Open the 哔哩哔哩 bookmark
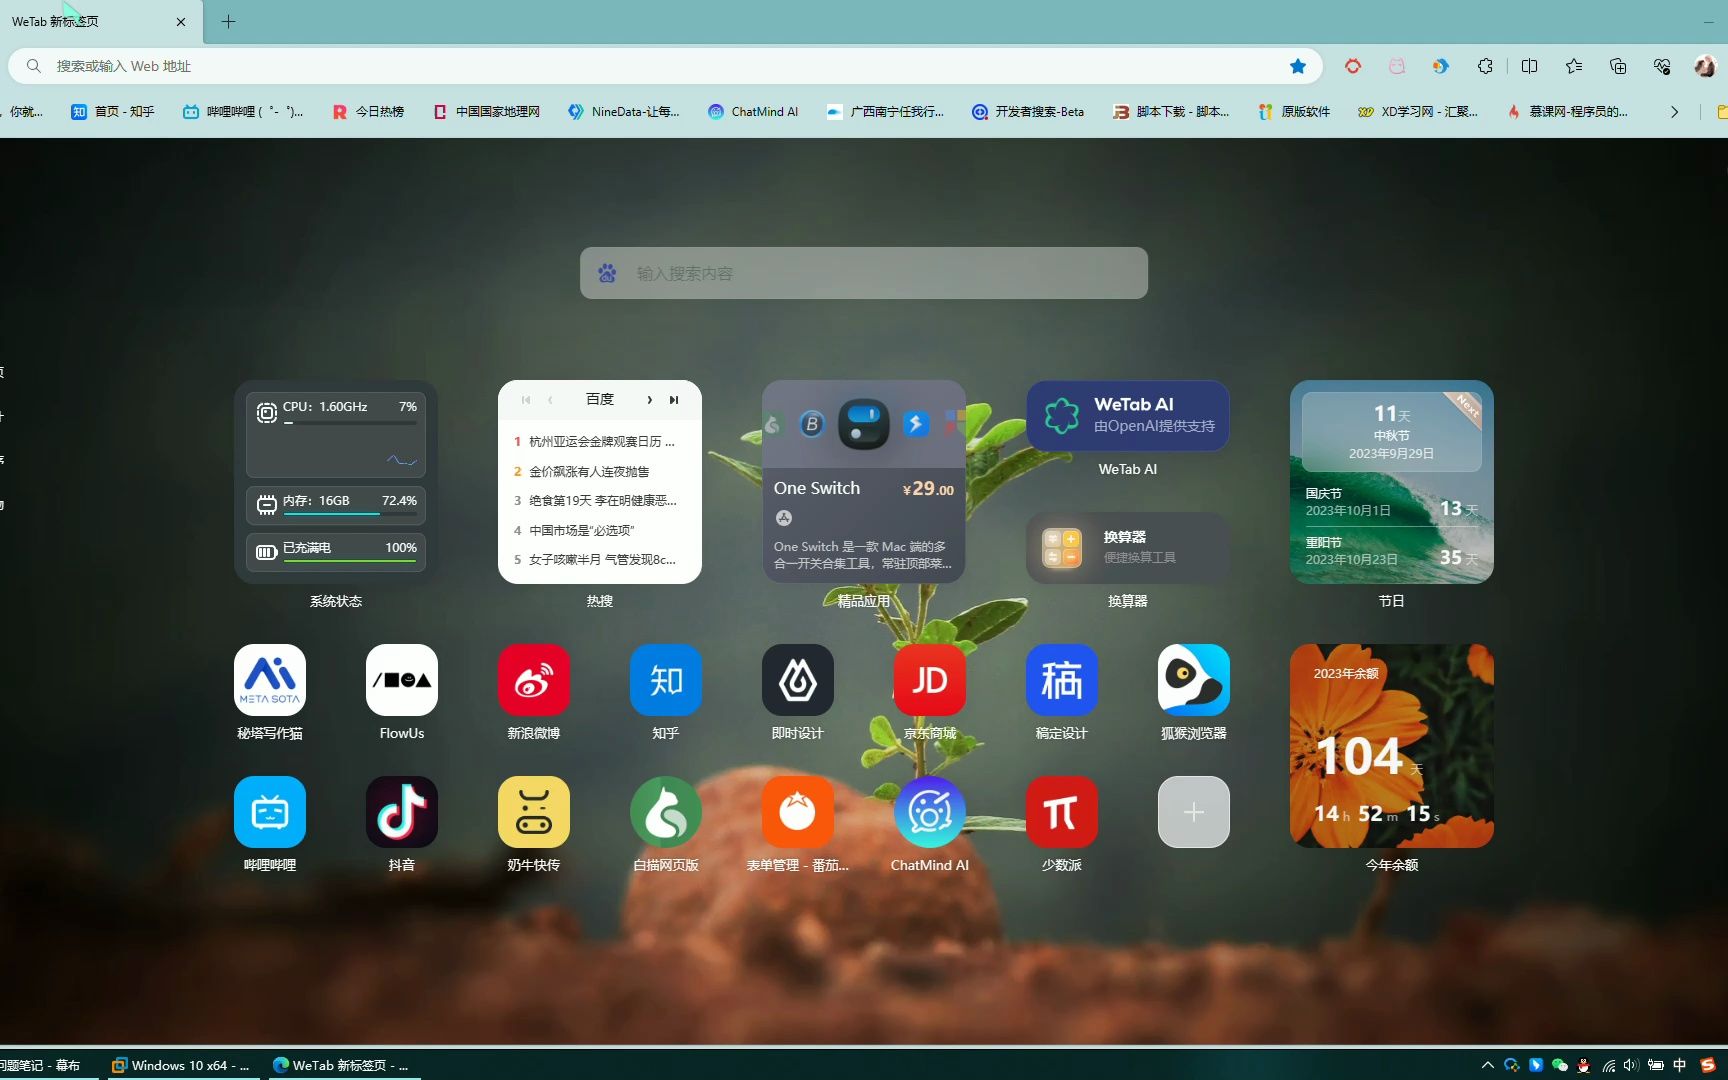The image size is (1728, 1080). (x=243, y=112)
